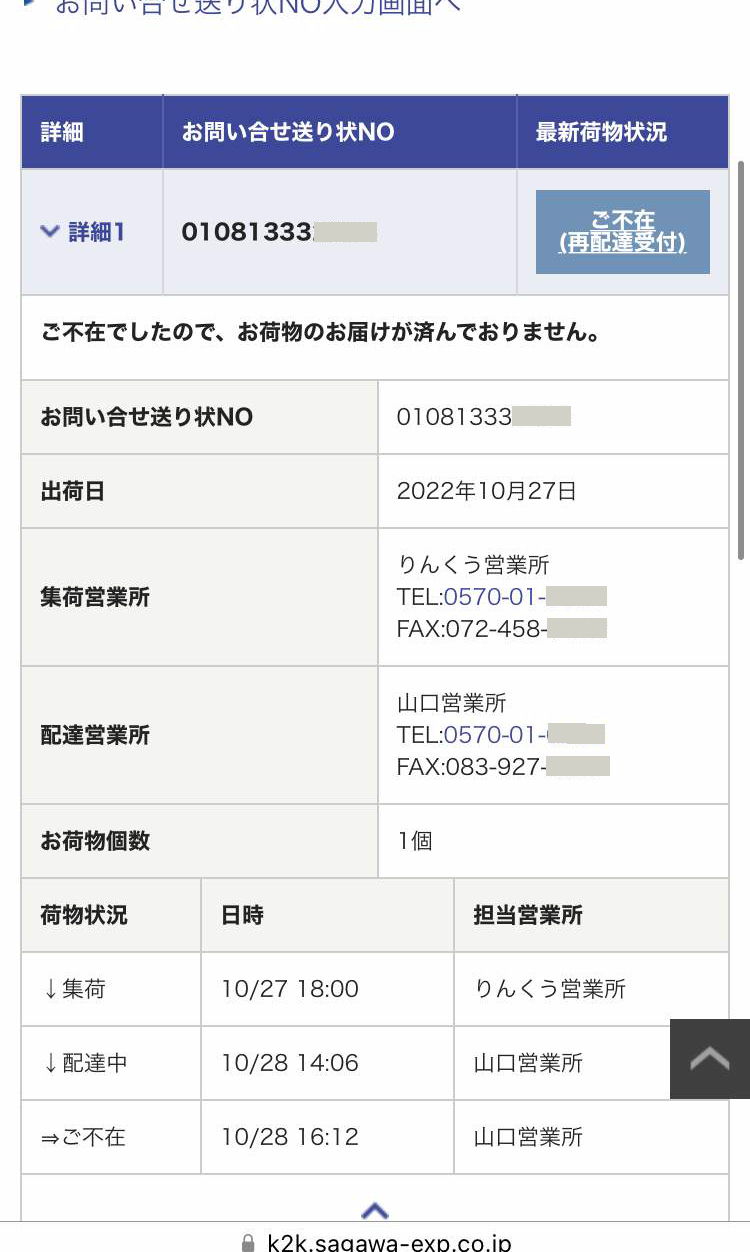Click the ご不在でしたので delivery notice text
Screen dimensions: 750x1252
coord(320,333)
